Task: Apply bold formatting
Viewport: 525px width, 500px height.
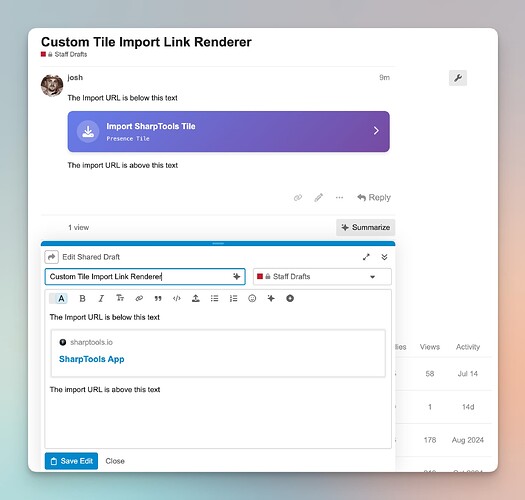Action: coord(82,298)
